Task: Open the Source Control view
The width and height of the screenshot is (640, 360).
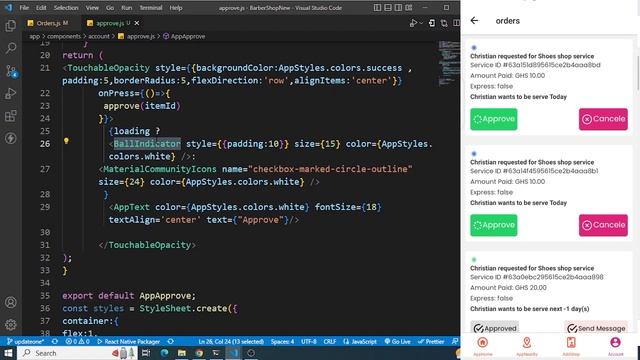Action: pos(11,71)
